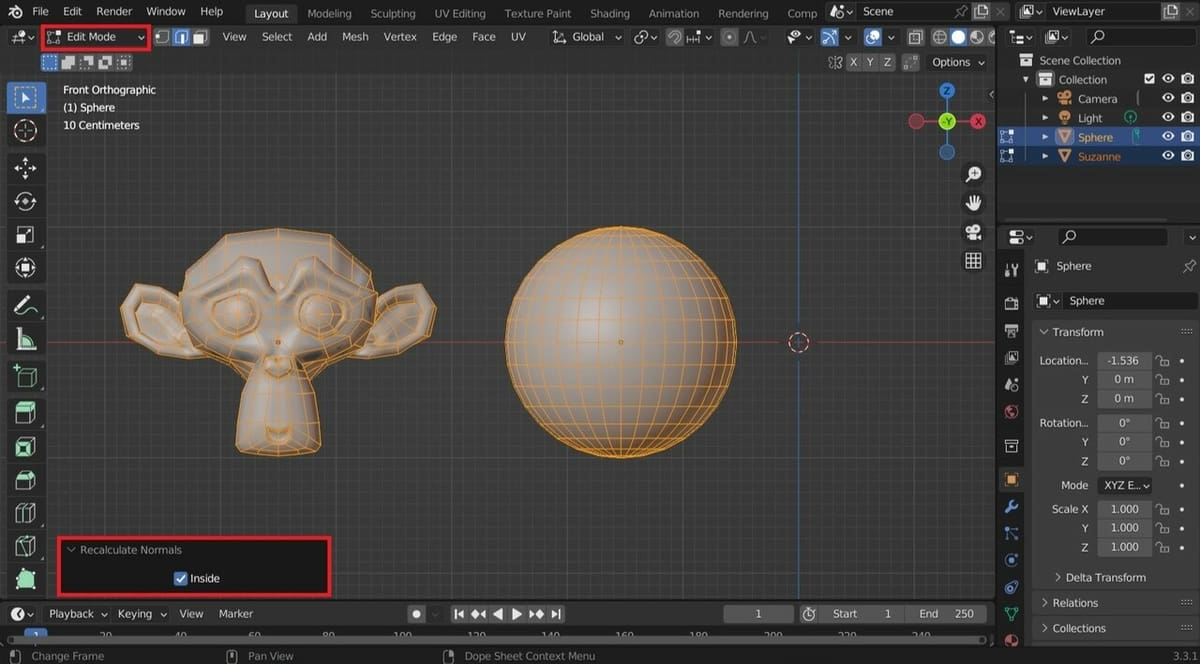
Task: Click the red X axis gizmo
Action: pos(978,121)
